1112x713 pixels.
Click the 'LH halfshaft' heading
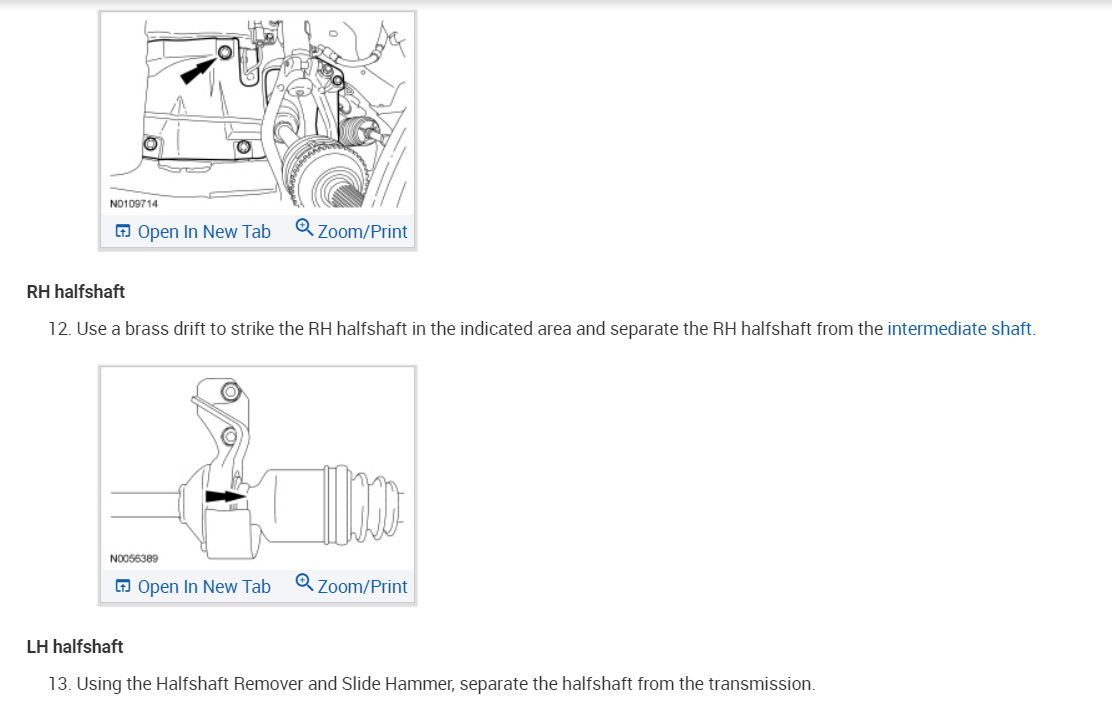75,646
